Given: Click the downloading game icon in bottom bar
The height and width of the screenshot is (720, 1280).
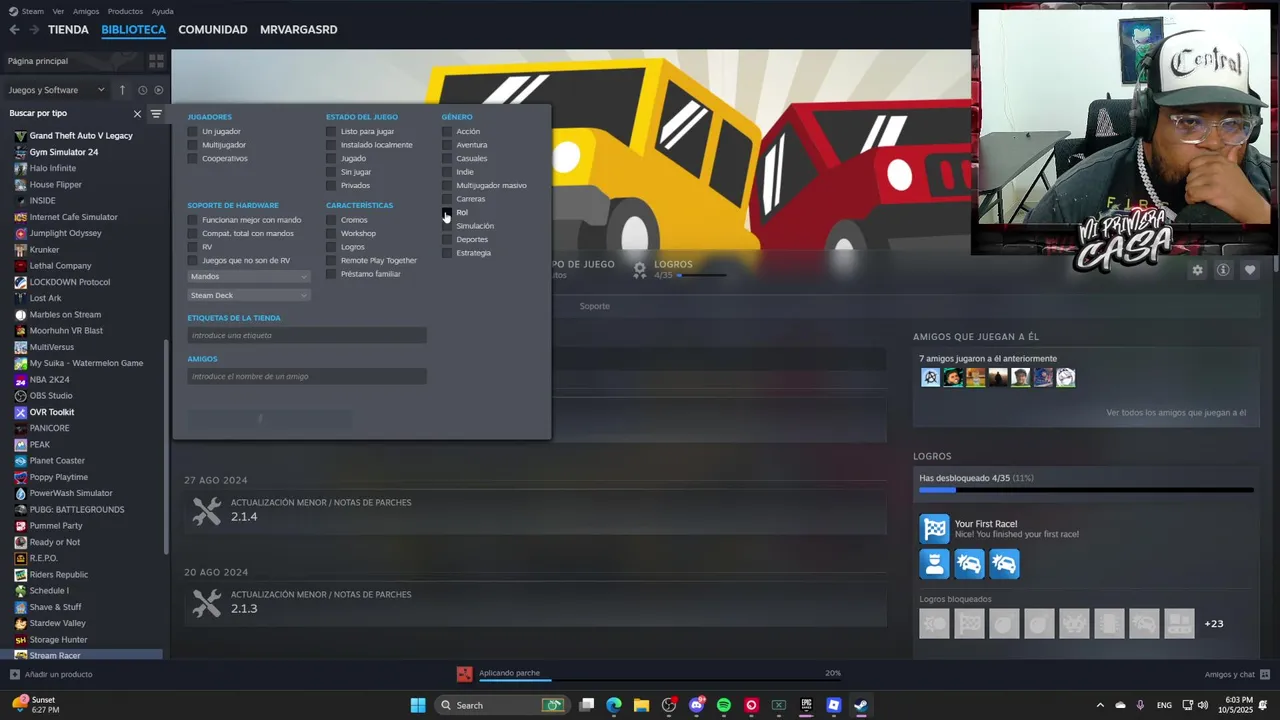Looking at the screenshot, I should [x=464, y=674].
